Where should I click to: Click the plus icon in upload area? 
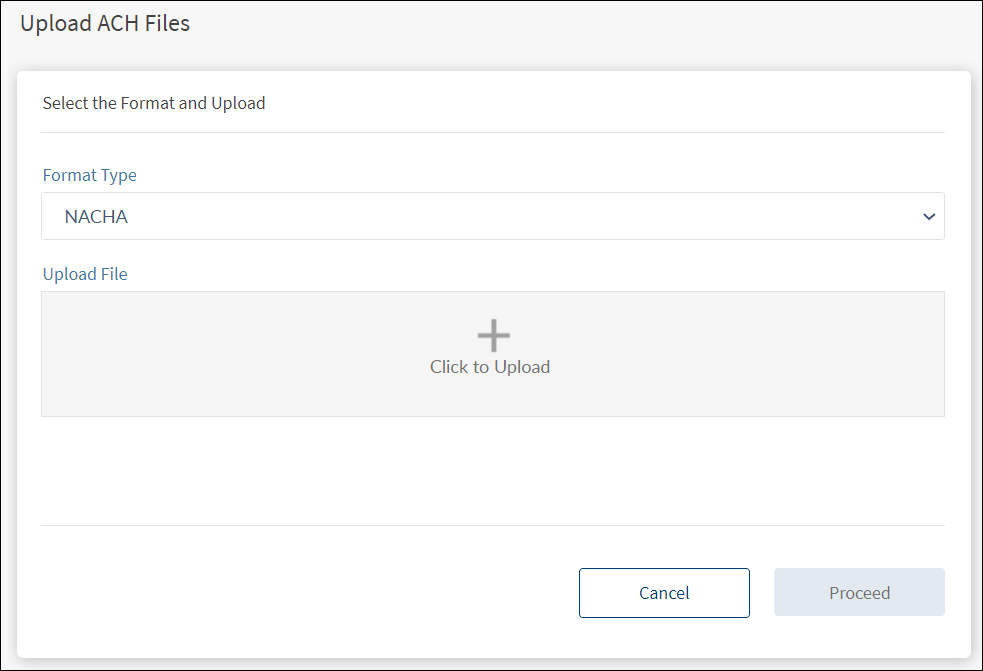click(494, 335)
